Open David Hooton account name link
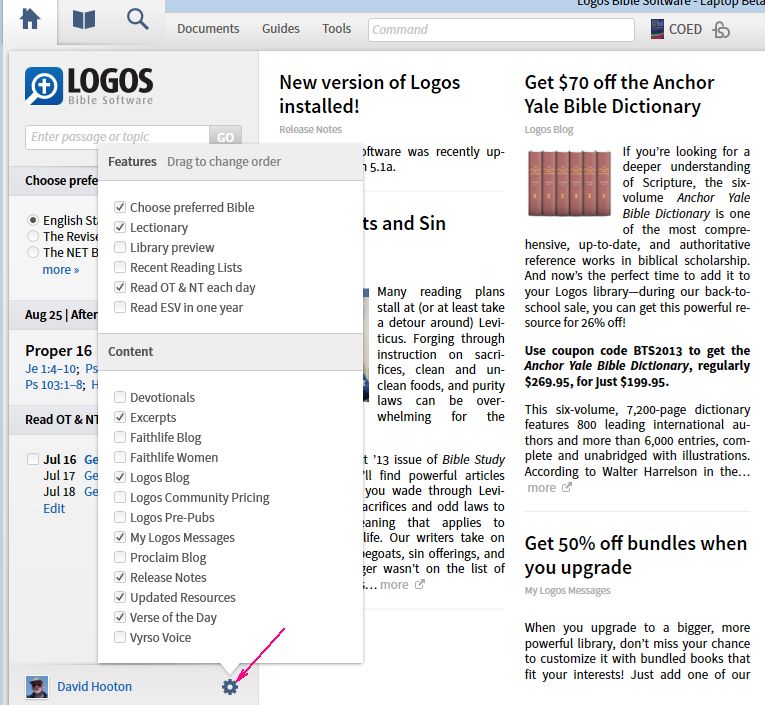The width and height of the screenshot is (765, 705). (x=95, y=686)
